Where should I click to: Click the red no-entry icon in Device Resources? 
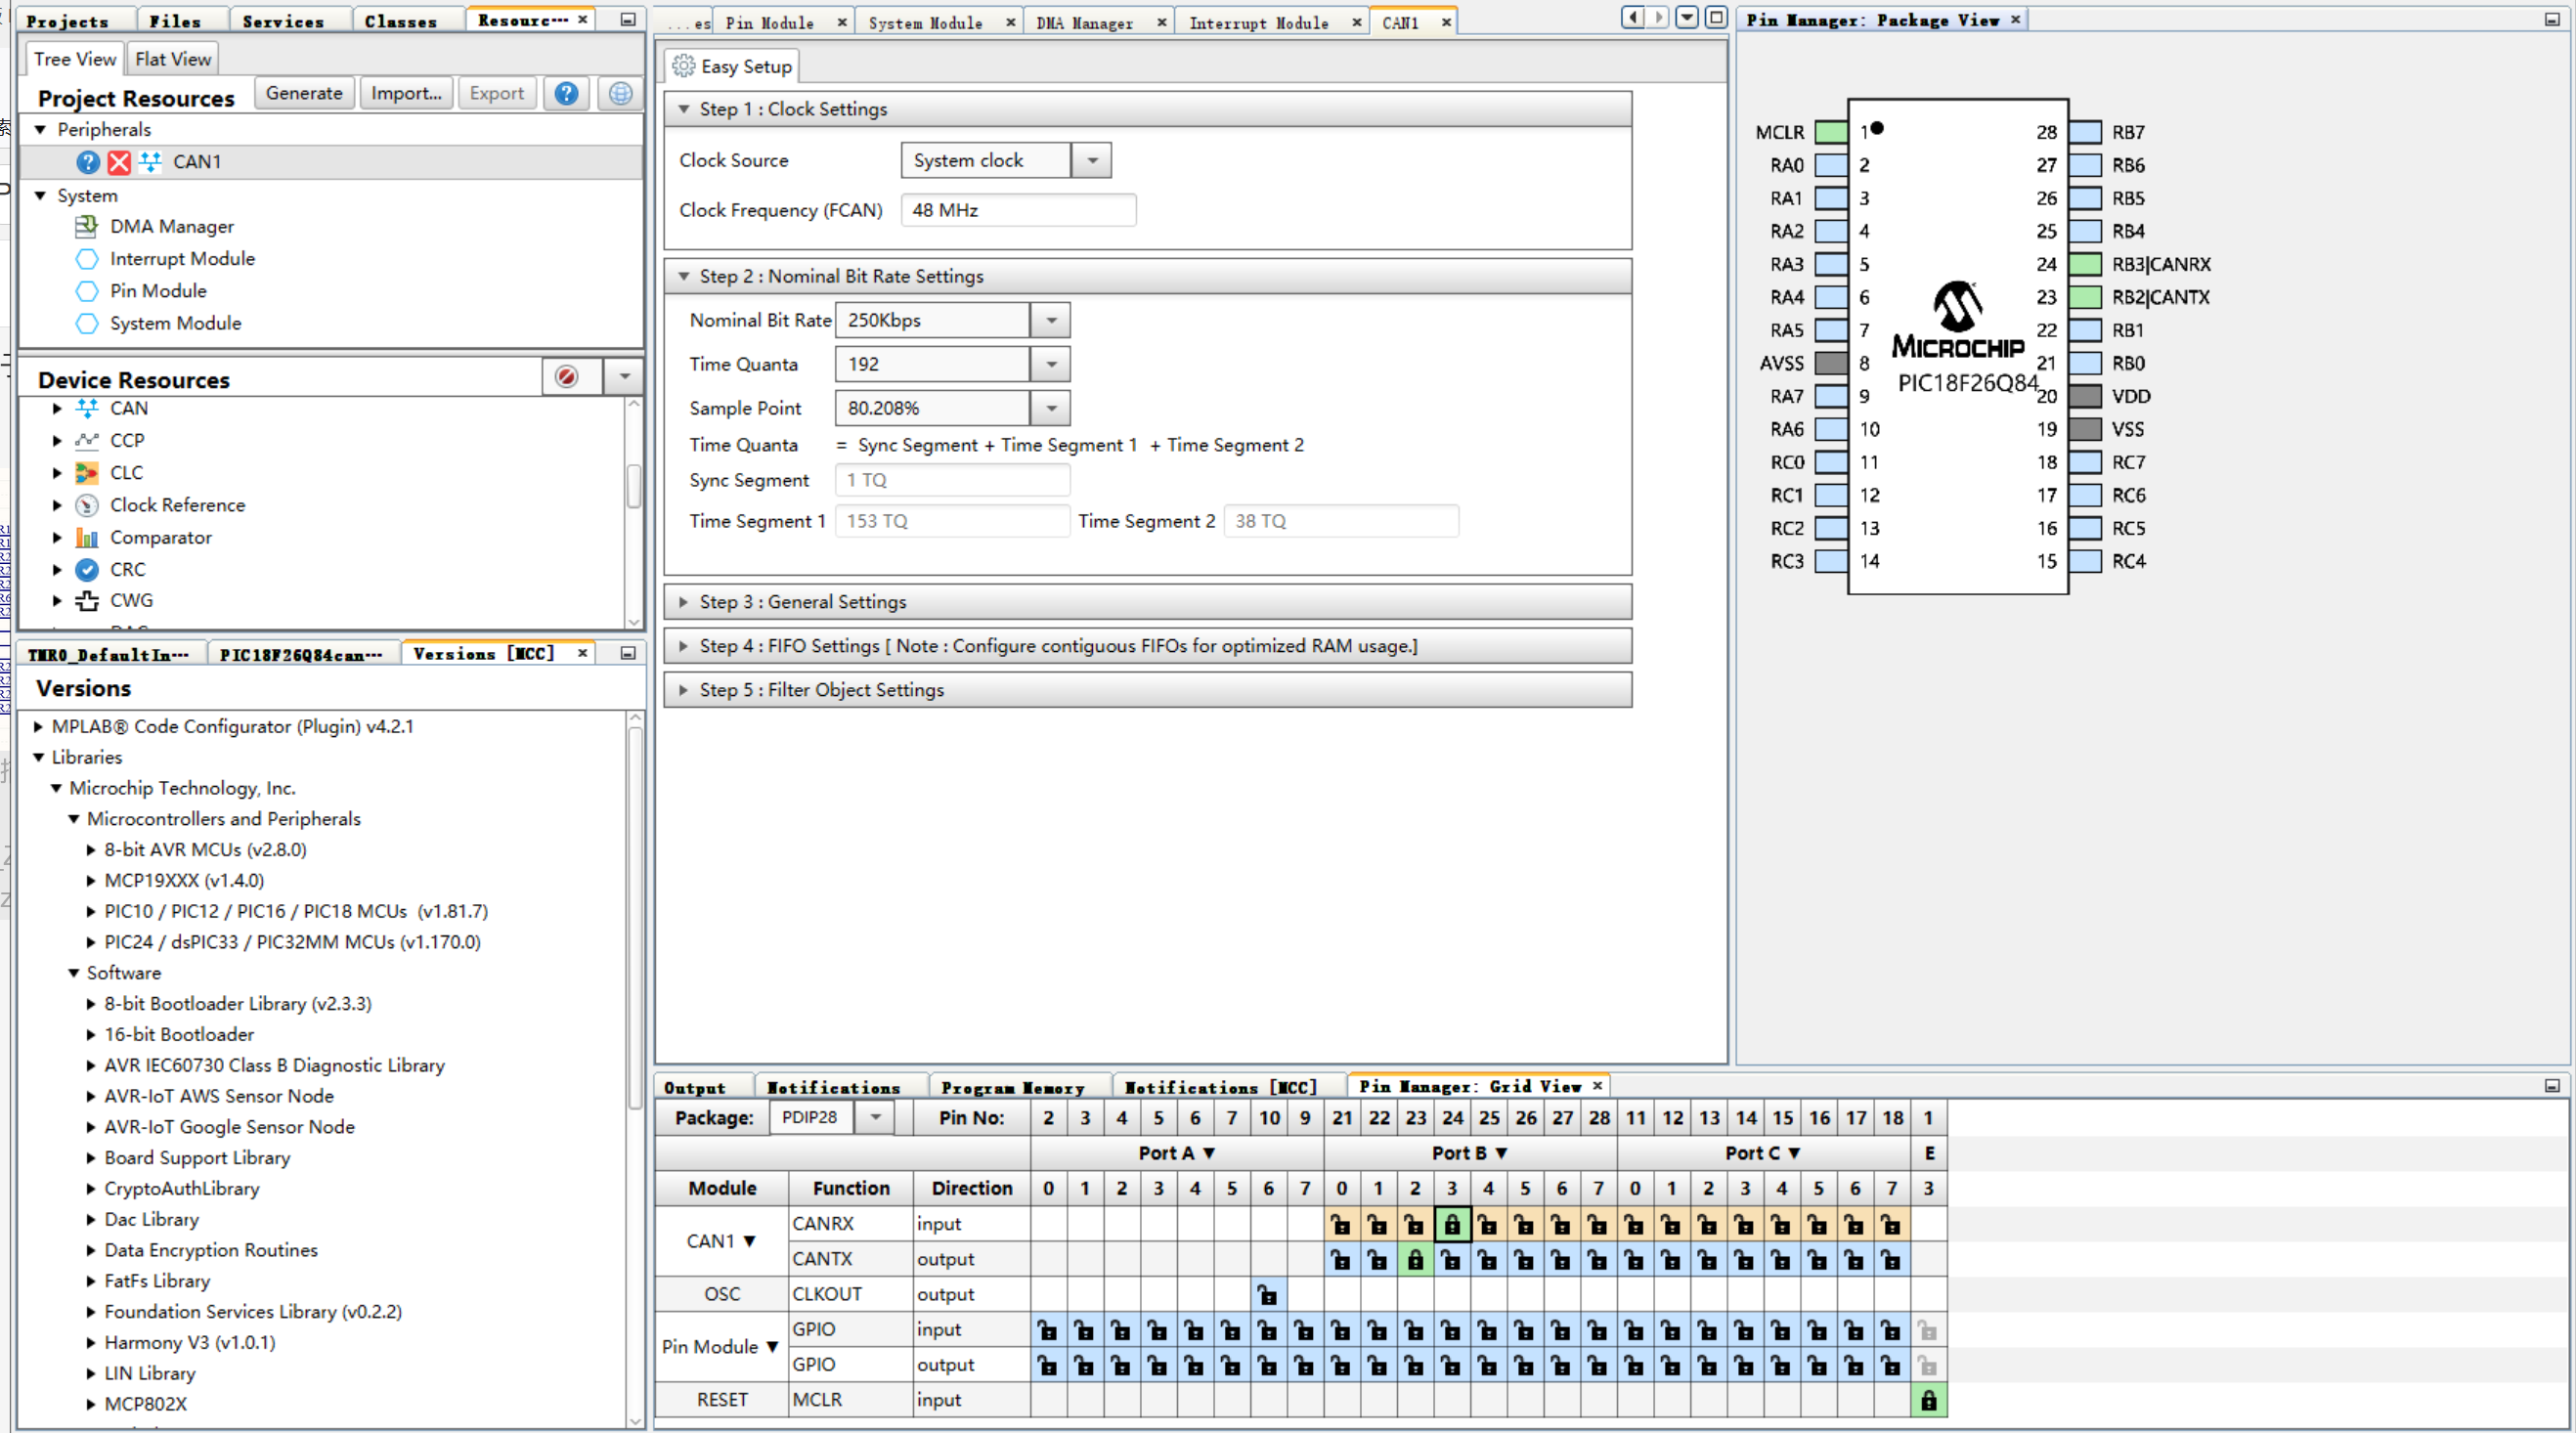[566, 376]
